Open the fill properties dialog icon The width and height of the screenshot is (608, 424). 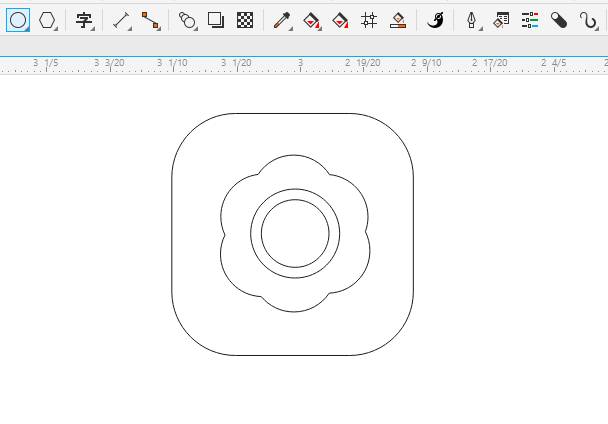tap(501, 20)
